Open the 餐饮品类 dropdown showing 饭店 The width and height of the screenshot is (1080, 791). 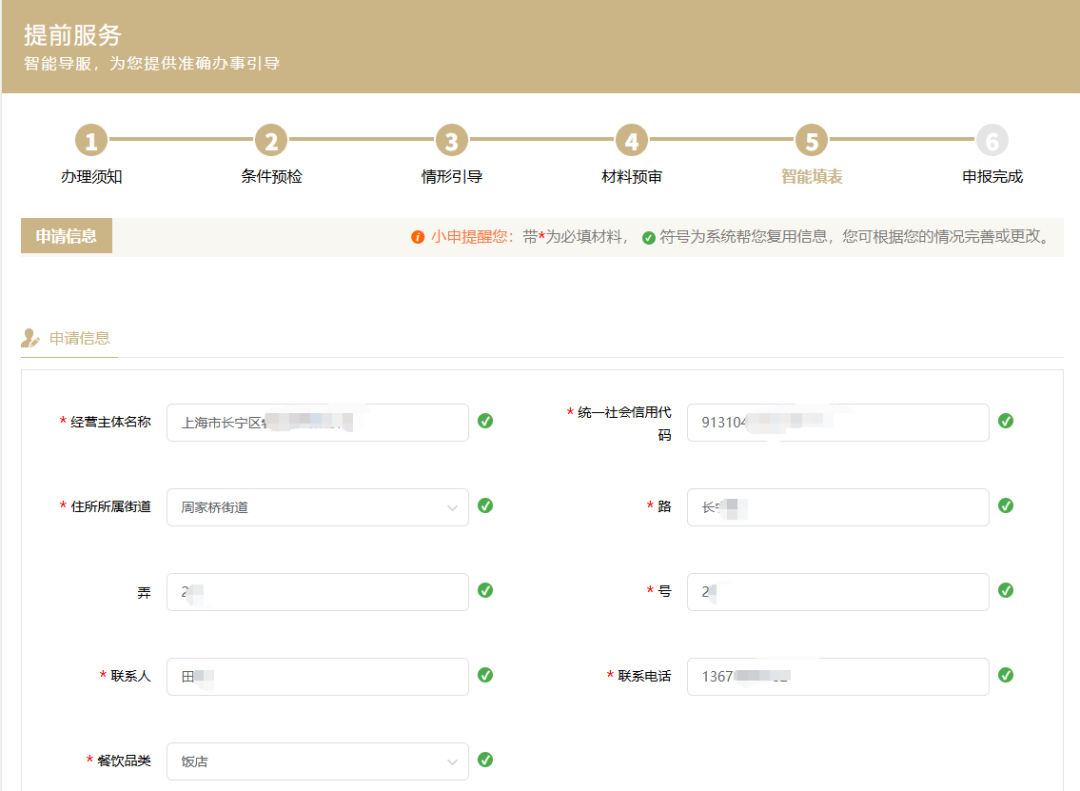click(x=317, y=761)
